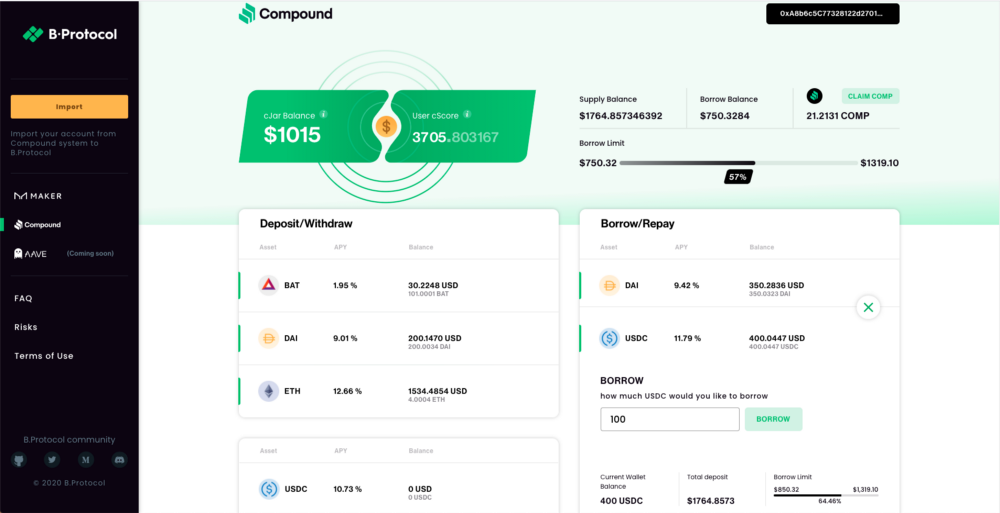The width and height of the screenshot is (1000, 513).
Task: Close the USDC borrow panel
Action: [868, 308]
